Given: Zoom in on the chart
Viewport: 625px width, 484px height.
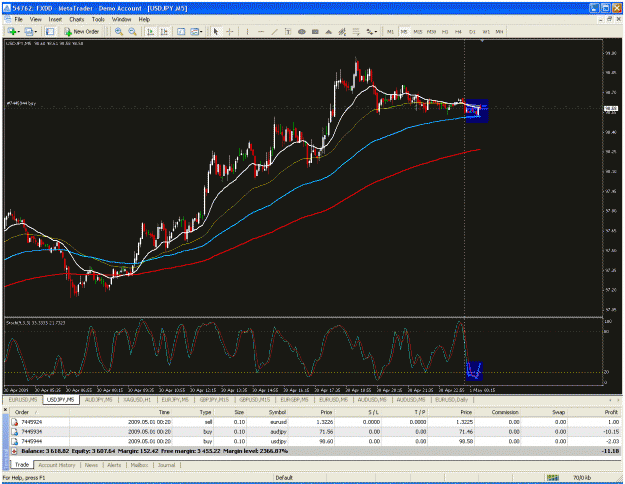Looking at the screenshot, I should point(118,31).
